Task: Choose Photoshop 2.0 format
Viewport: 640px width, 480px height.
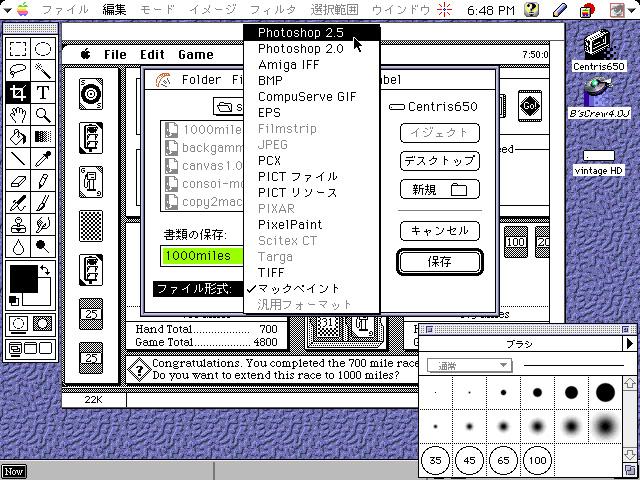Action: click(x=312, y=49)
